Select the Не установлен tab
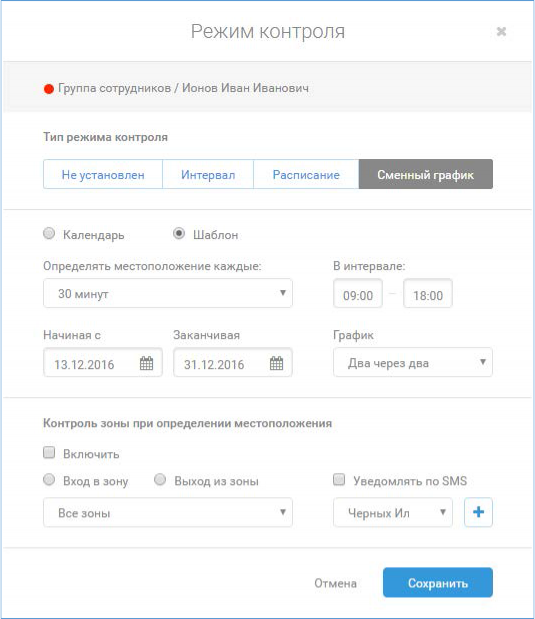Image resolution: width=535 pixels, height=619 pixels. click(x=103, y=174)
